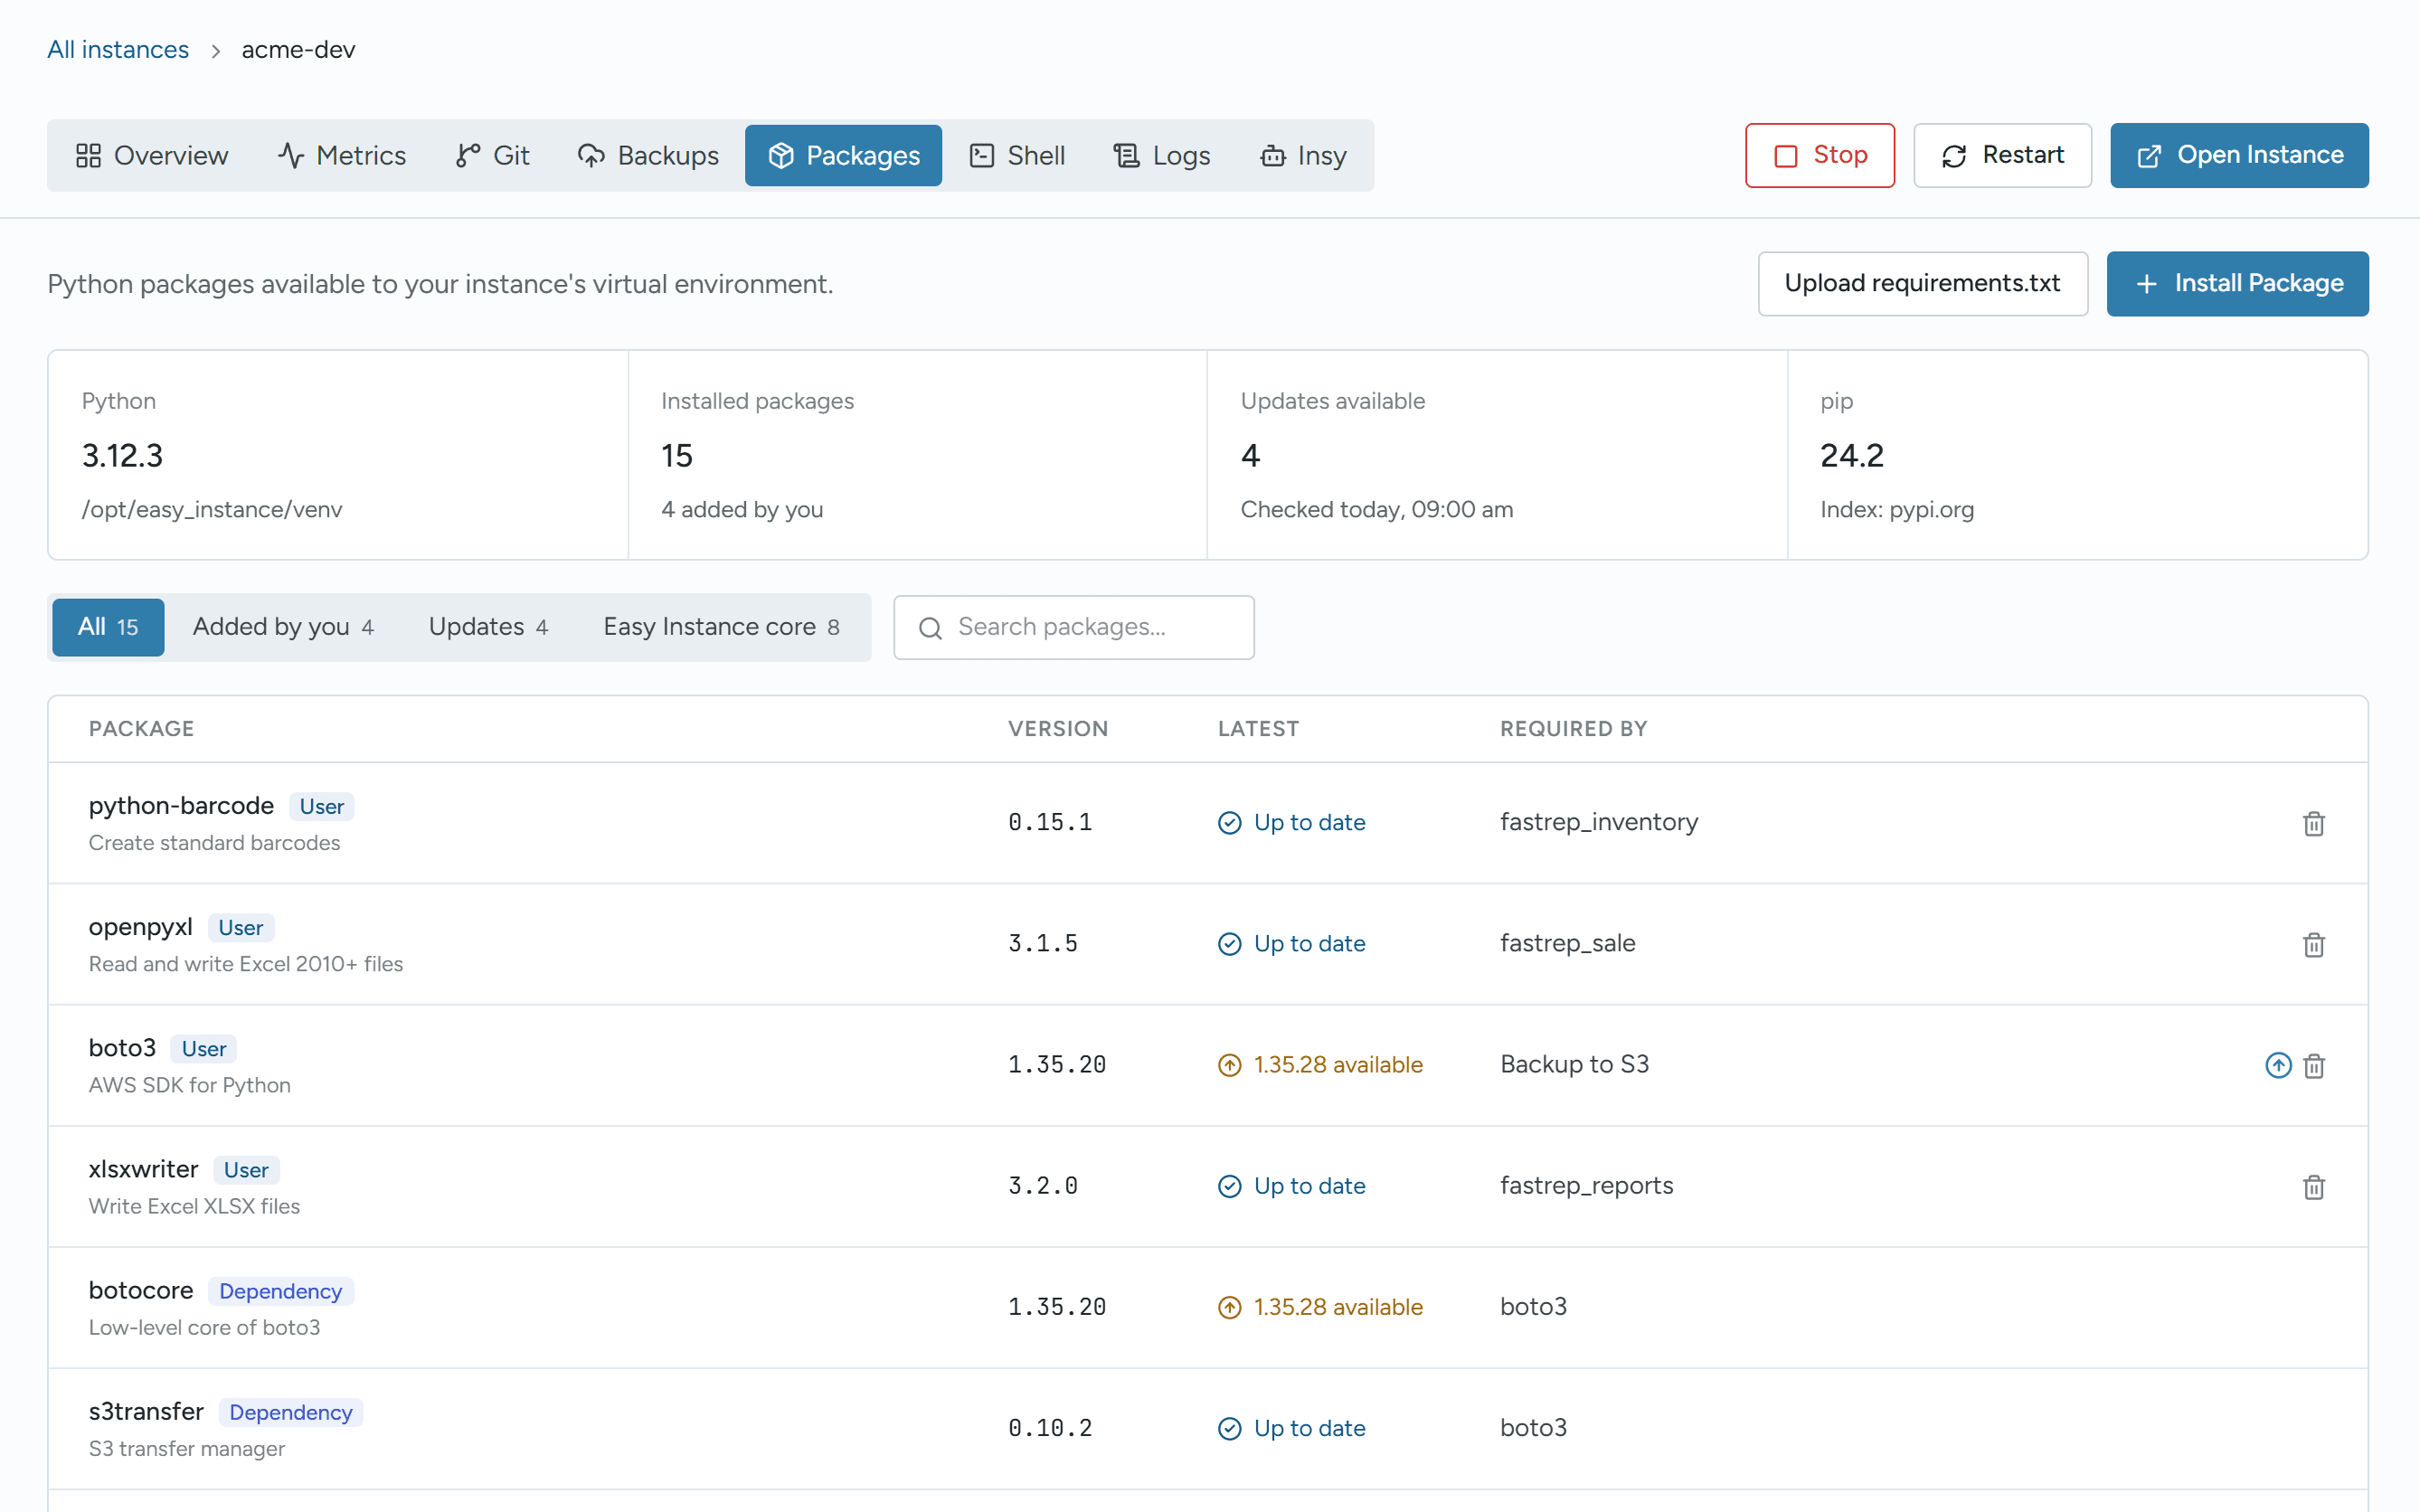Open the Backups tab
Viewport: 2420px width, 1512px height.
point(648,155)
